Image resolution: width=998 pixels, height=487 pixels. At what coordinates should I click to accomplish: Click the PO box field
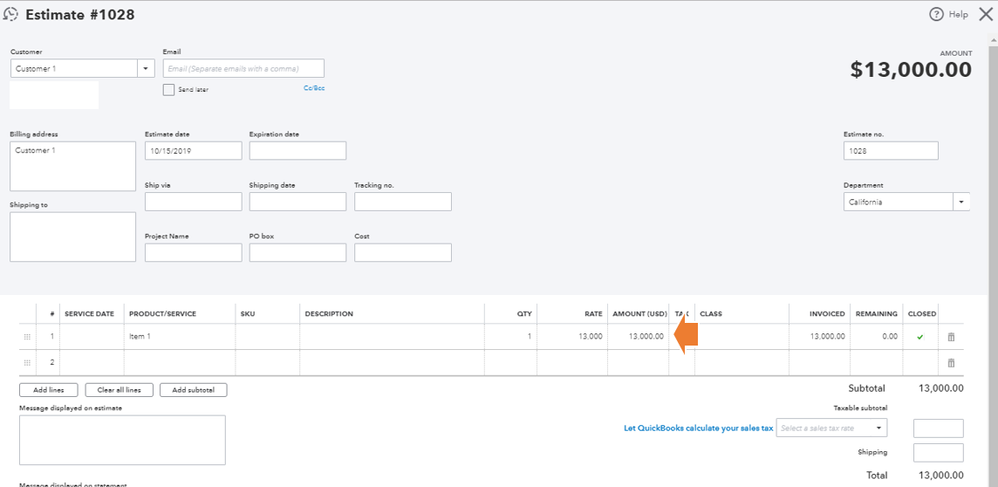[298, 253]
